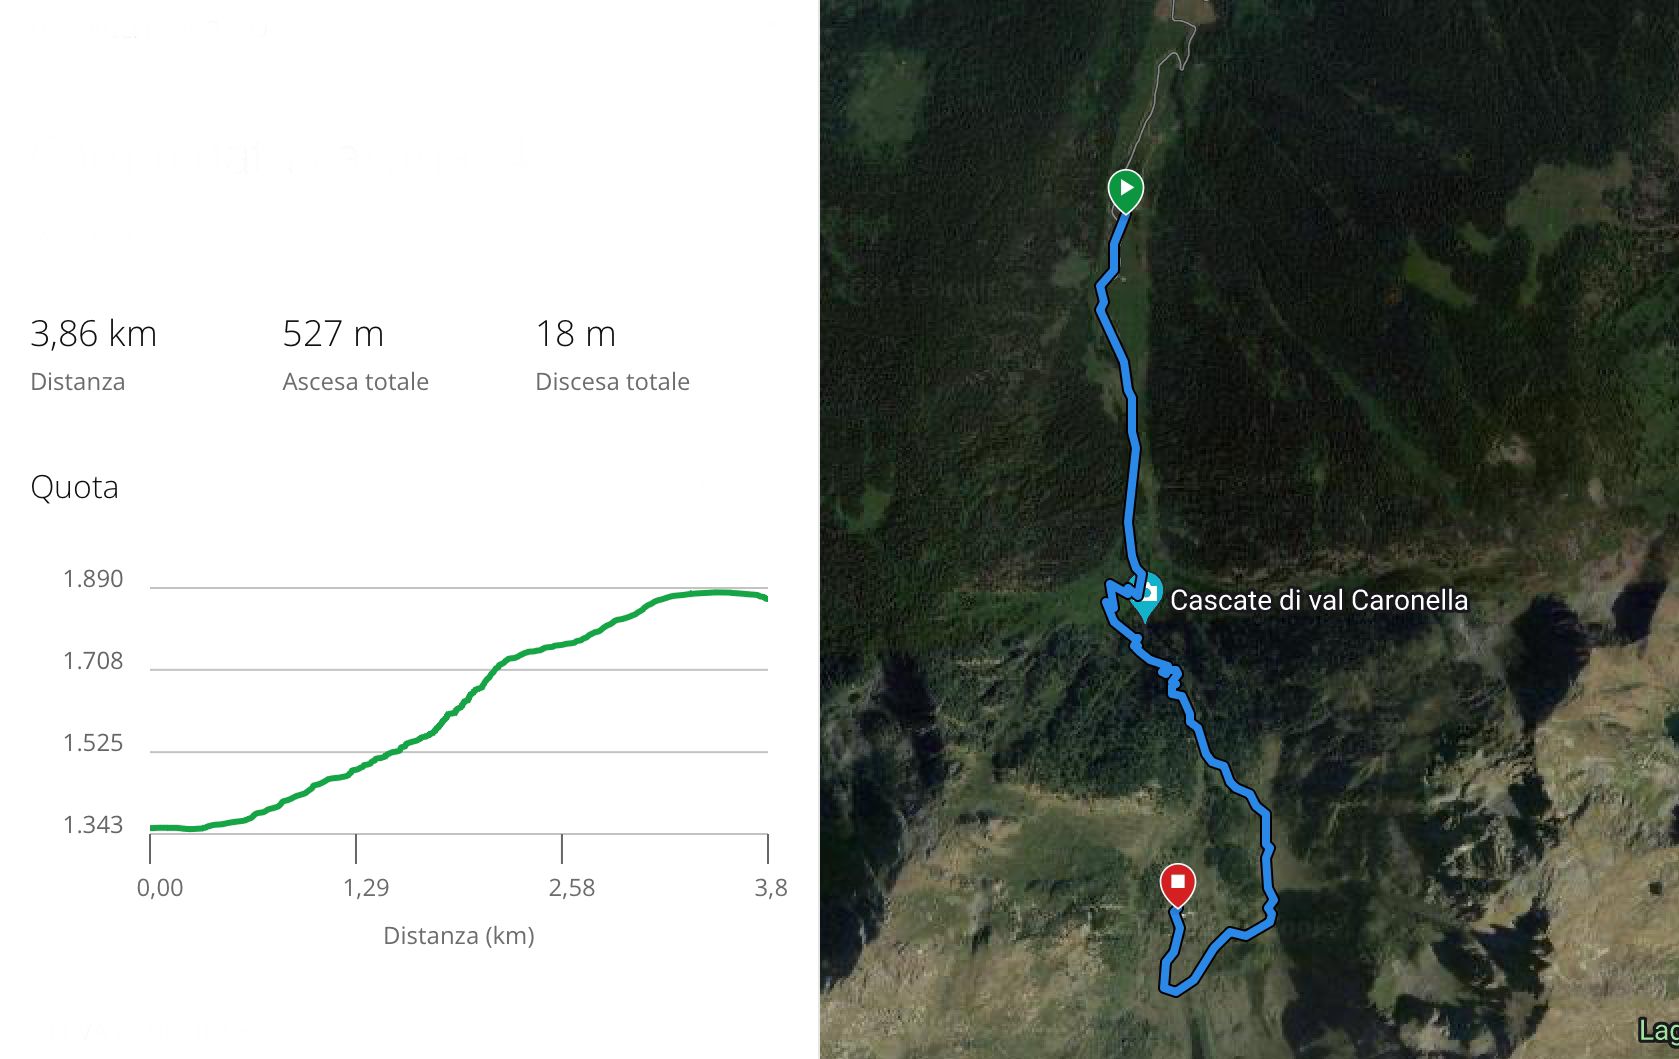The height and width of the screenshot is (1059, 1679).
Task: Click the green start marker pin
Action: pos(1126,191)
